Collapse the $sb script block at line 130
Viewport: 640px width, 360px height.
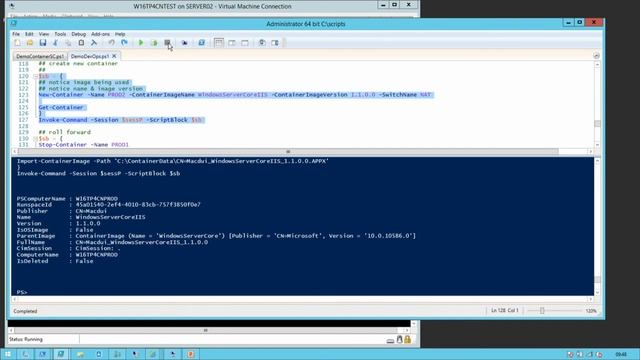click(x=36, y=139)
